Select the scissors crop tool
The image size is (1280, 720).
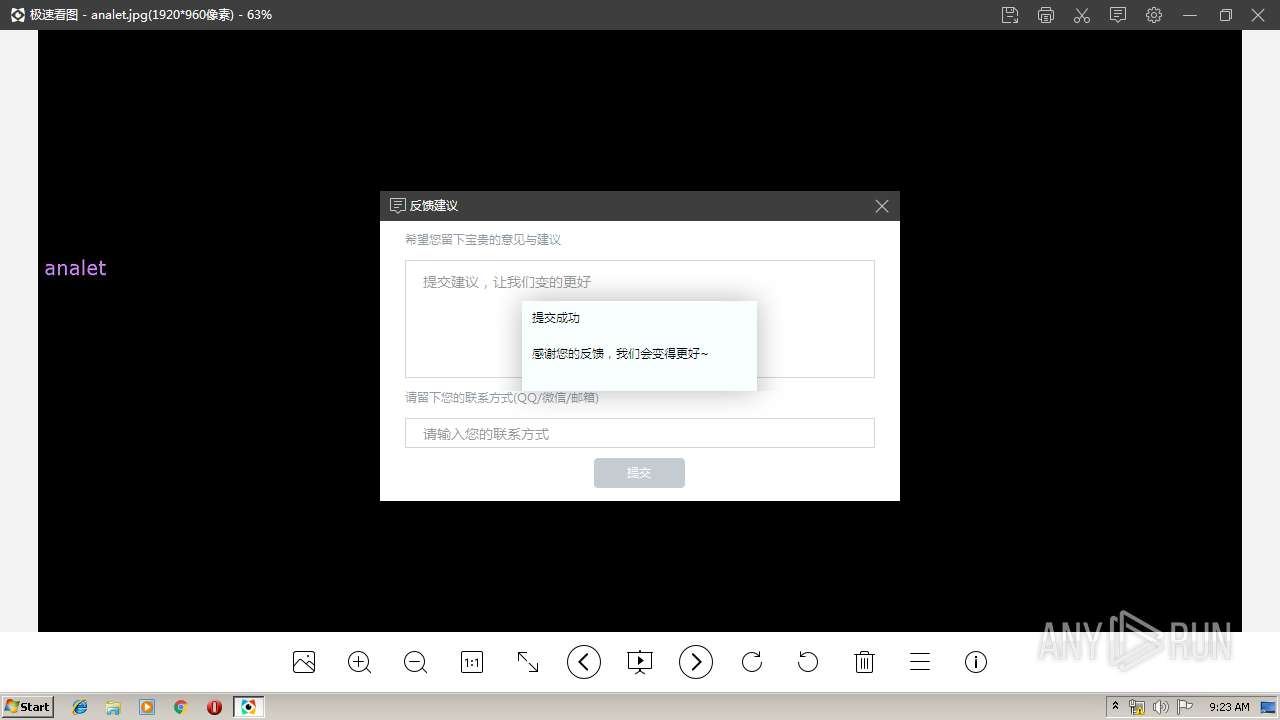point(1082,15)
